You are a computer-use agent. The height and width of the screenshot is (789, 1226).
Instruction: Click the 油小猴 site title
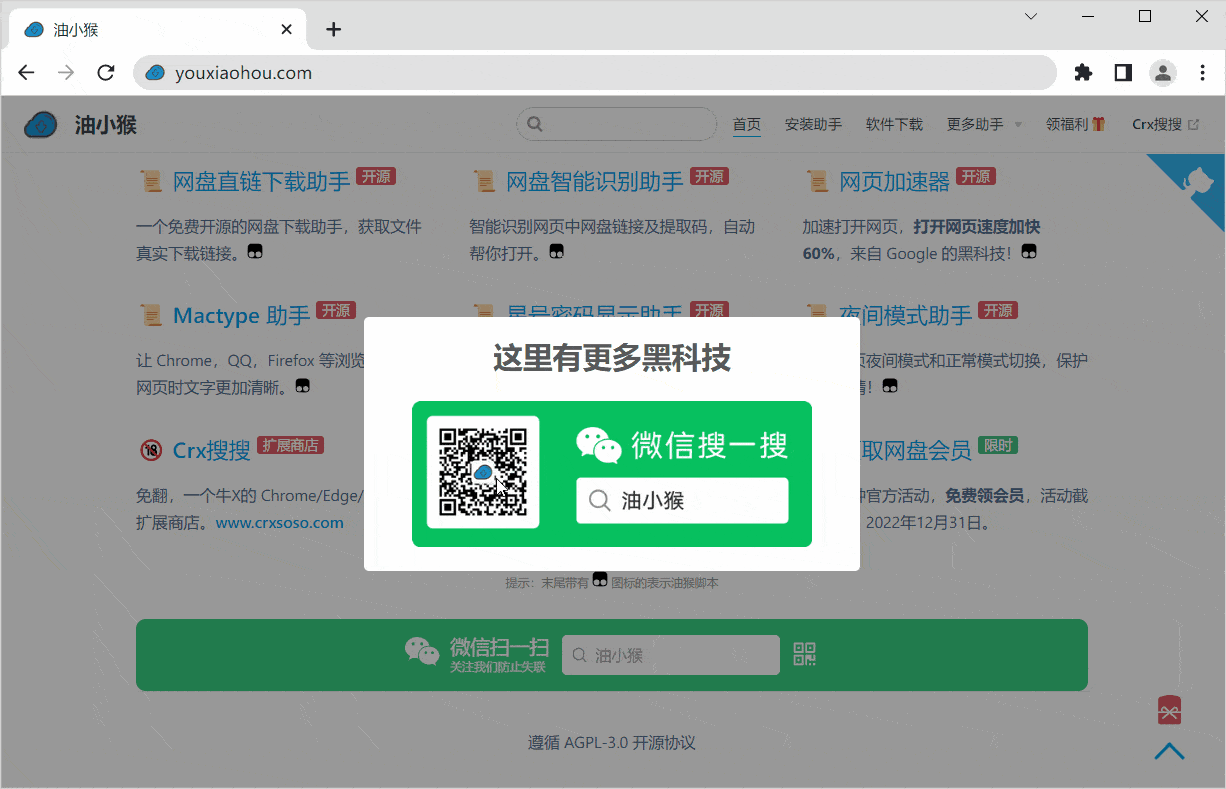pos(106,125)
